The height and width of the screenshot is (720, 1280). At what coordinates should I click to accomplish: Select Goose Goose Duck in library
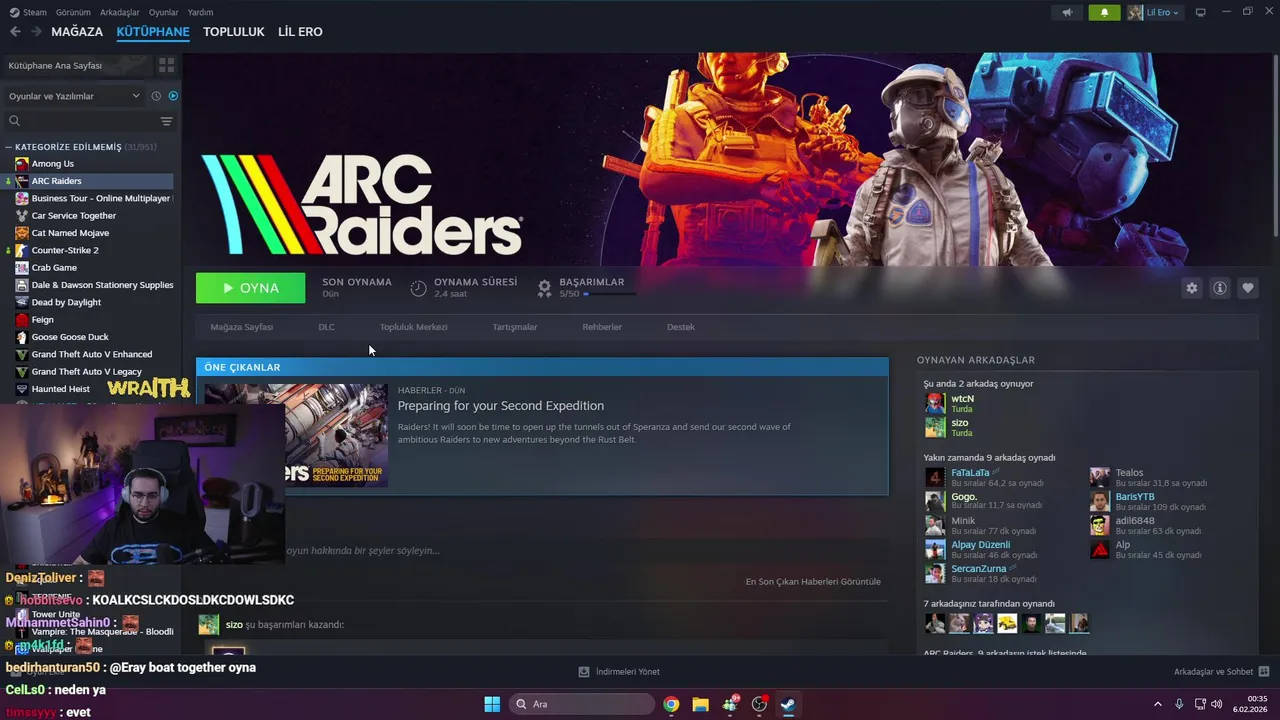(70, 337)
